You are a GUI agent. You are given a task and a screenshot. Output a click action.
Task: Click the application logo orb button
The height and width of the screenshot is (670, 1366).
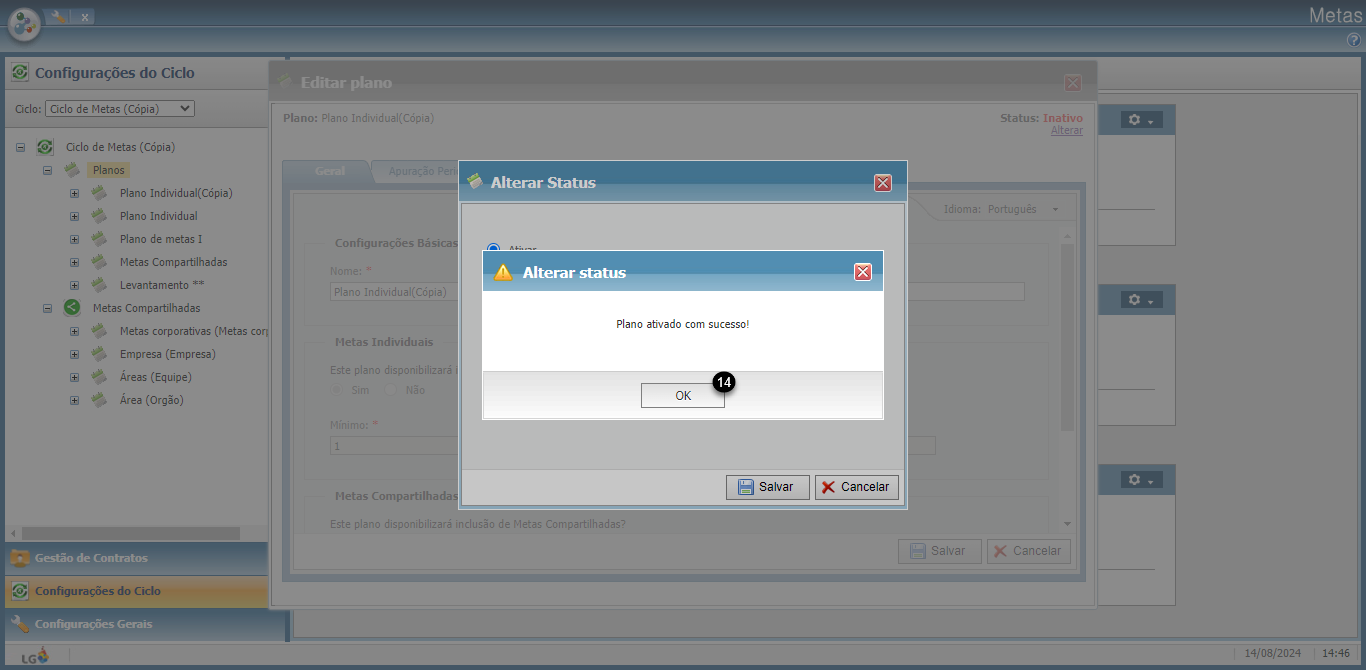click(x=25, y=23)
